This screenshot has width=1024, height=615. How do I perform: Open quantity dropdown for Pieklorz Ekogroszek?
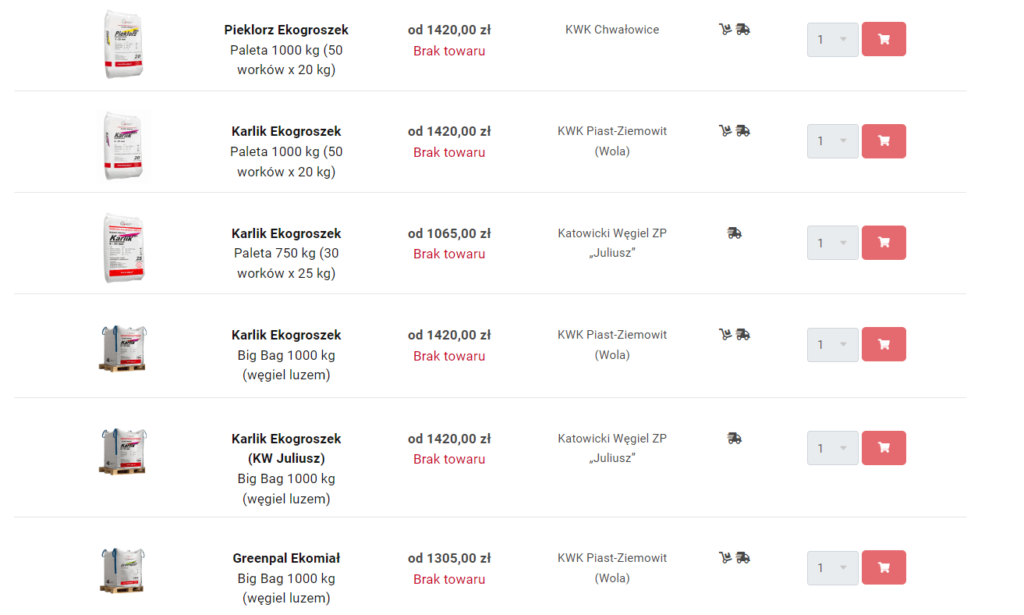(833, 40)
